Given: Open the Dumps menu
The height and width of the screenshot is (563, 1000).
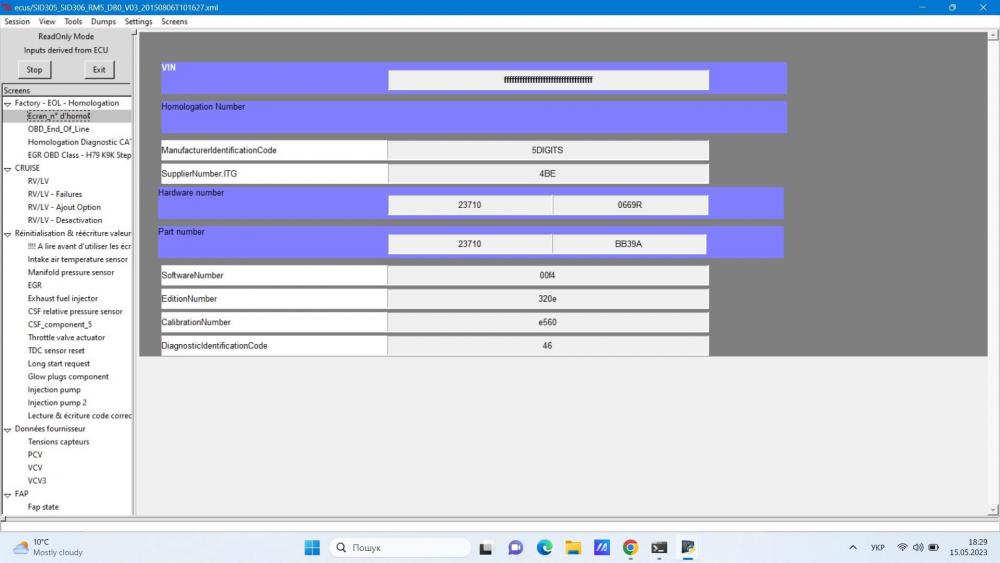Looking at the screenshot, I should tap(103, 22).
